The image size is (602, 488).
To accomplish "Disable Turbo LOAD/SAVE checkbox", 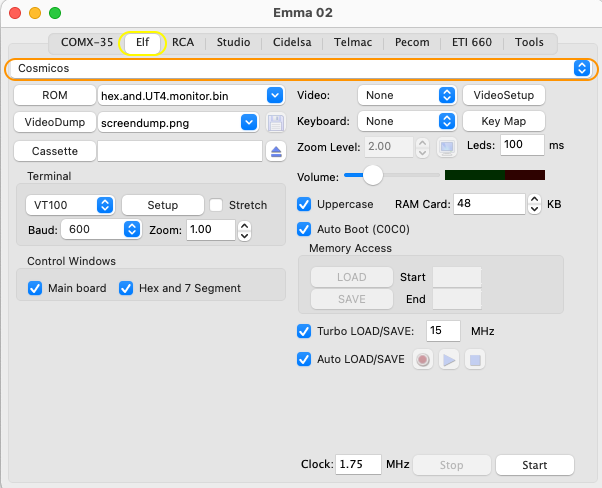I will tap(304, 331).
